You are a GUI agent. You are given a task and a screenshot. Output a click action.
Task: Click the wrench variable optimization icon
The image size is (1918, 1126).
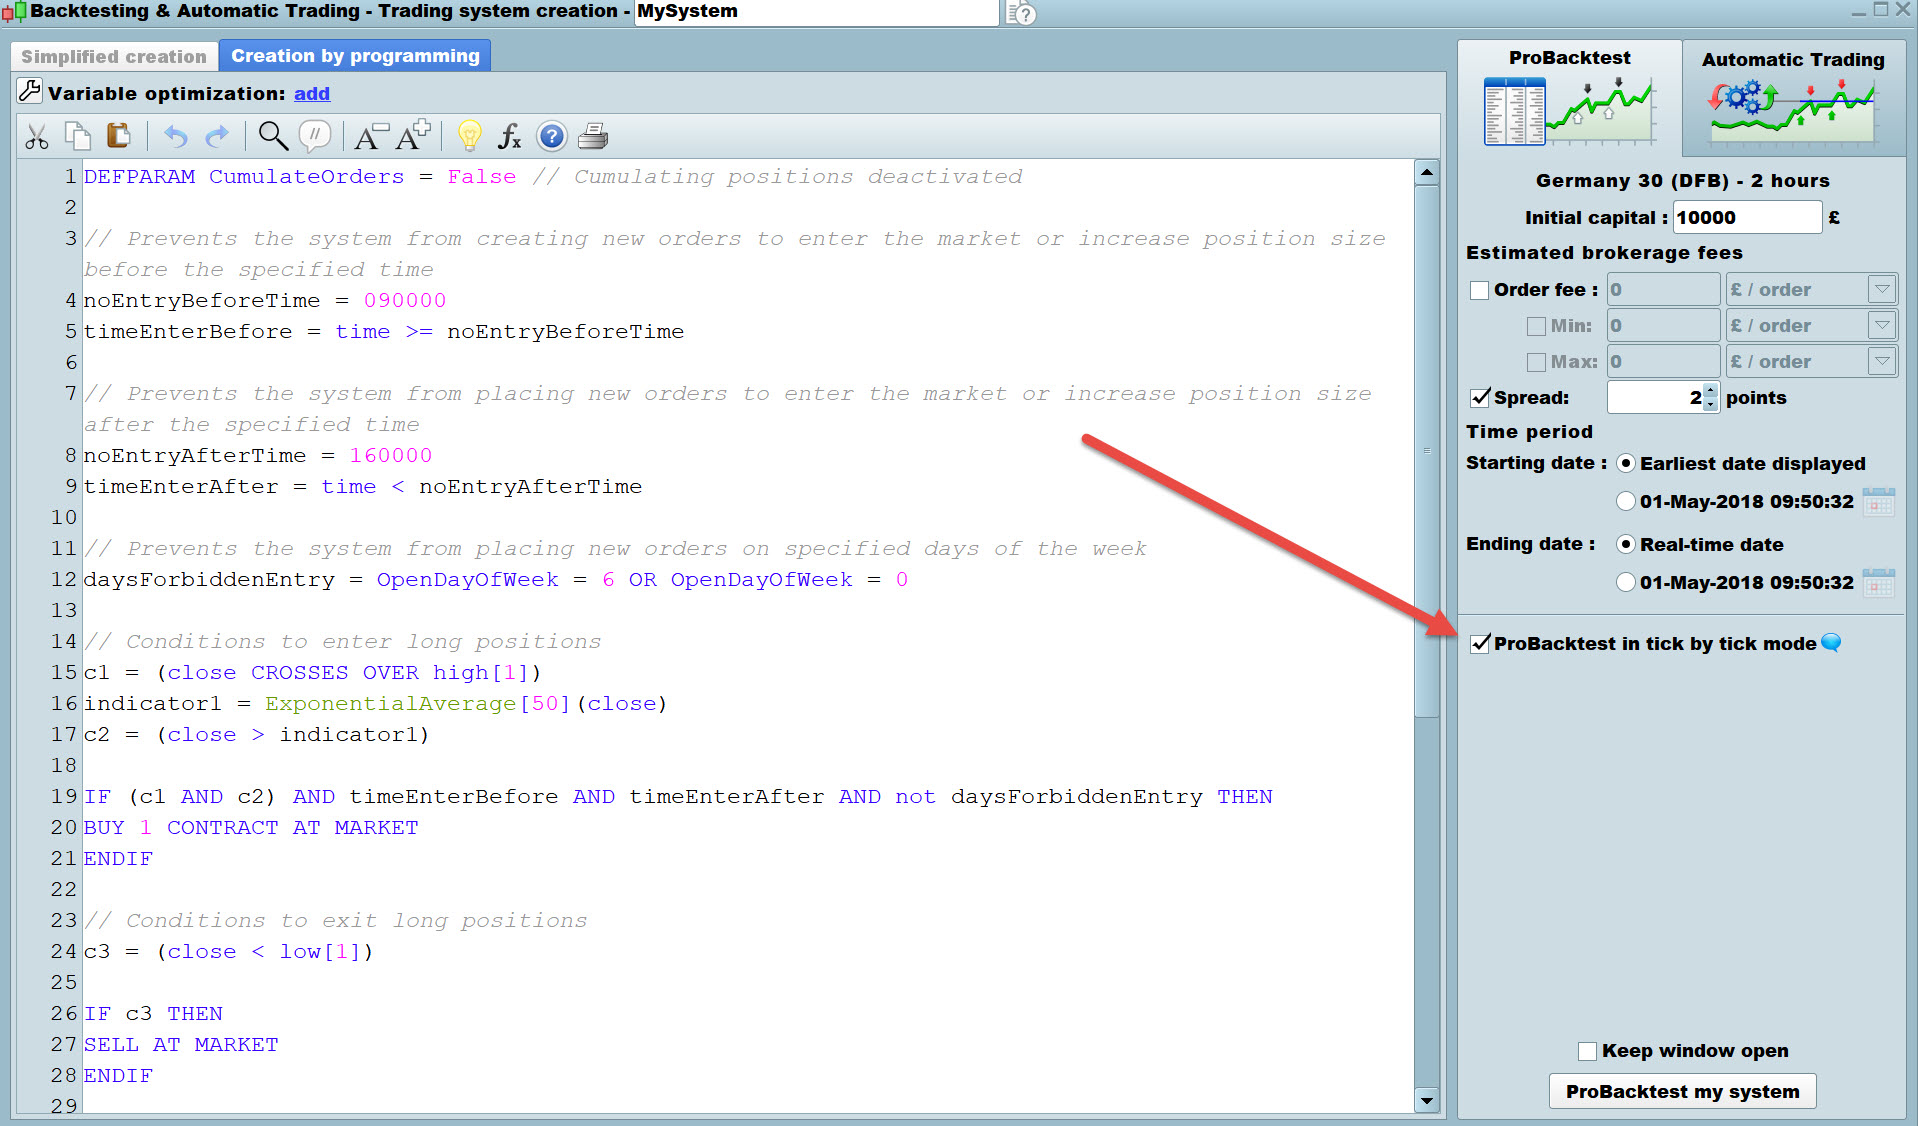click(30, 92)
